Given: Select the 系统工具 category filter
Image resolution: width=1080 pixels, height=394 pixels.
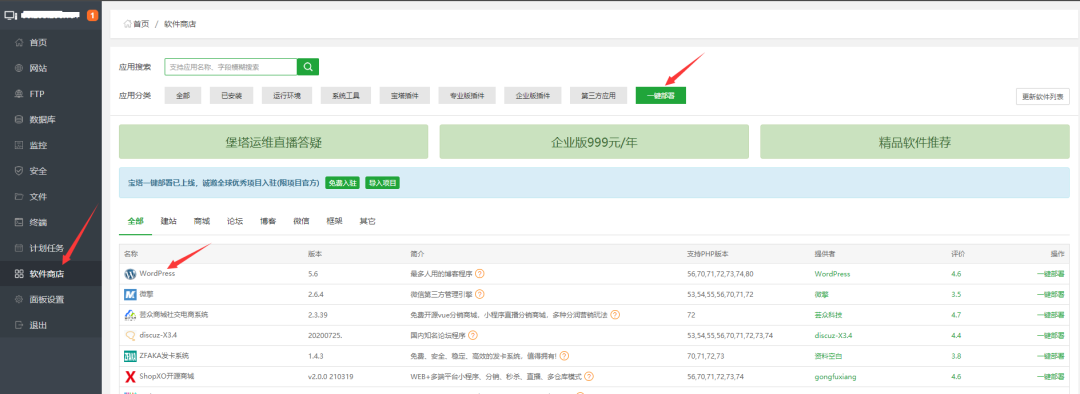Looking at the screenshot, I should [x=346, y=96].
